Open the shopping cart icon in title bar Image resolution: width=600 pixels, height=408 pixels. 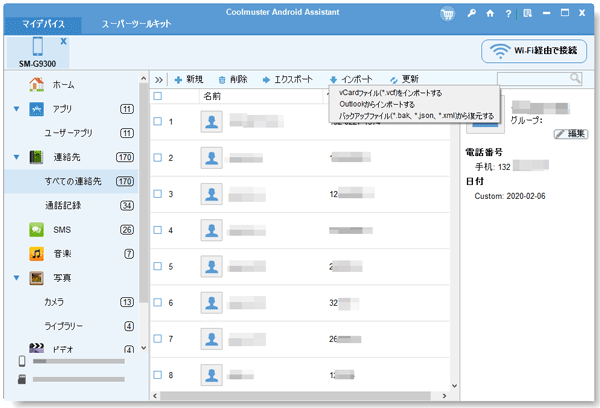tap(447, 14)
